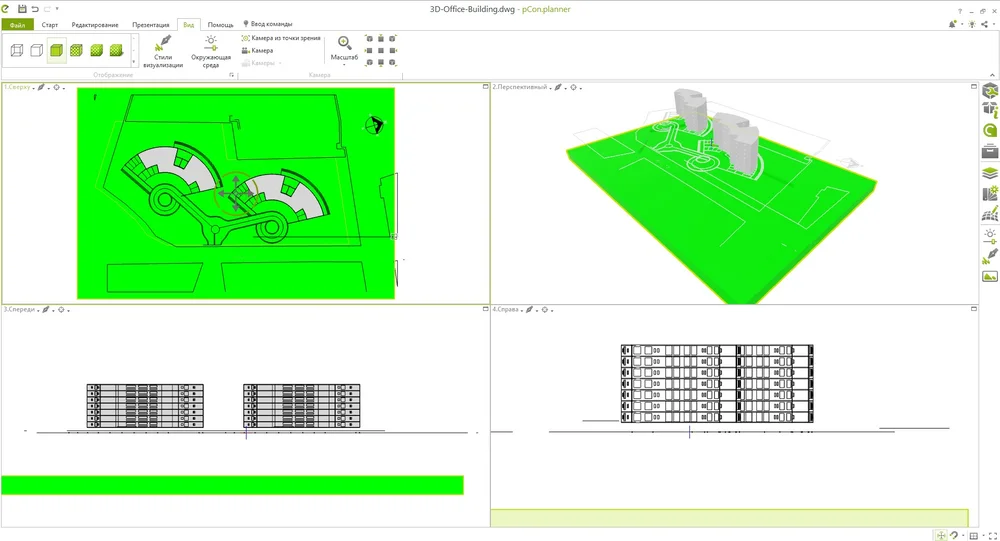This screenshot has width=1000, height=541.
Task: Open the layers panel in right sidebar
Action: (x=989, y=173)
